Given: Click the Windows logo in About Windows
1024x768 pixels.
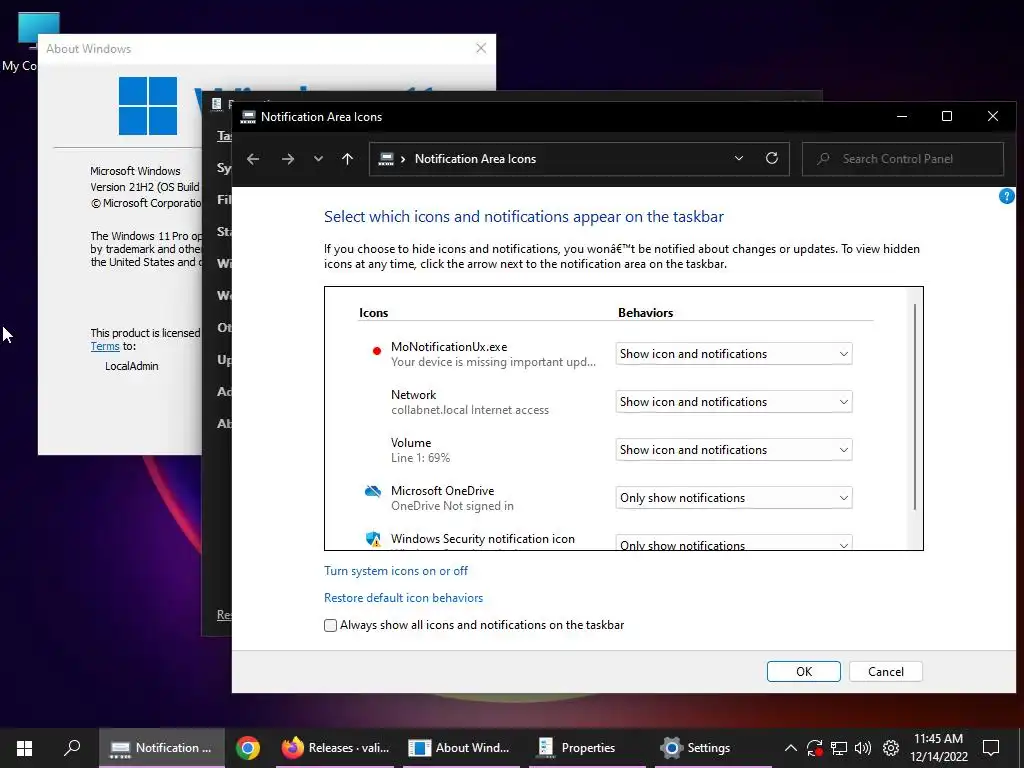Looking at the screenshot, I should tap(148, 106).
